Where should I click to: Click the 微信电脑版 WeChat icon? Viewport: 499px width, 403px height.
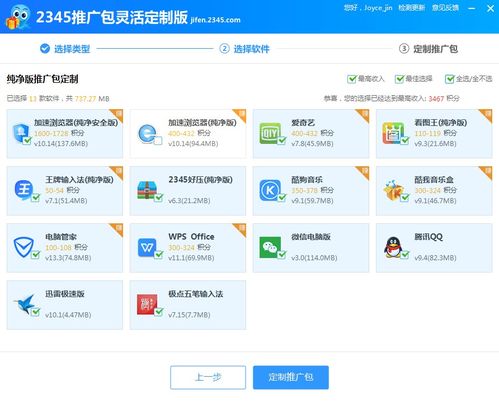pos(269,247)
